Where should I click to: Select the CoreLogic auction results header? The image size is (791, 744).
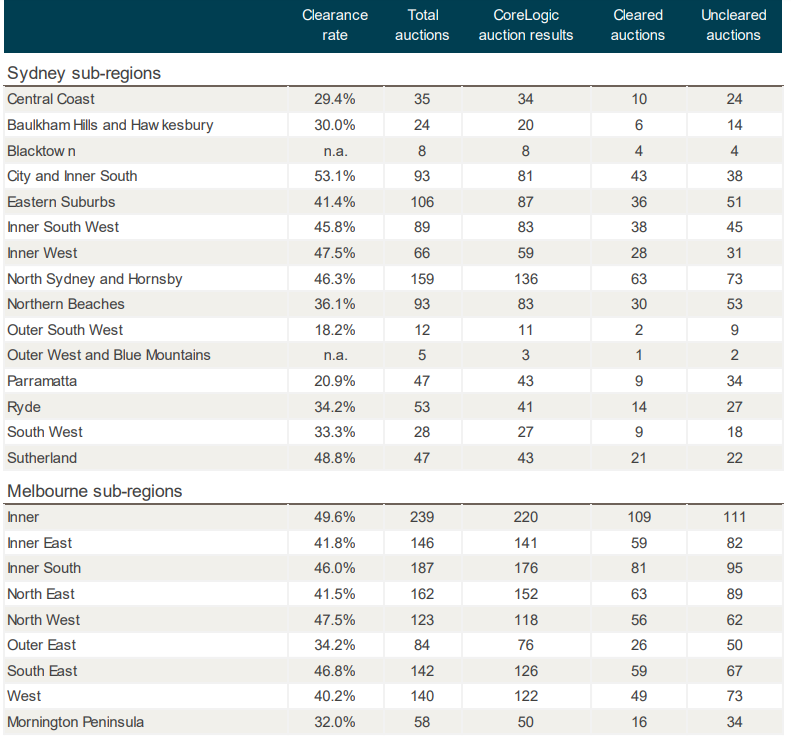[526, 25]
